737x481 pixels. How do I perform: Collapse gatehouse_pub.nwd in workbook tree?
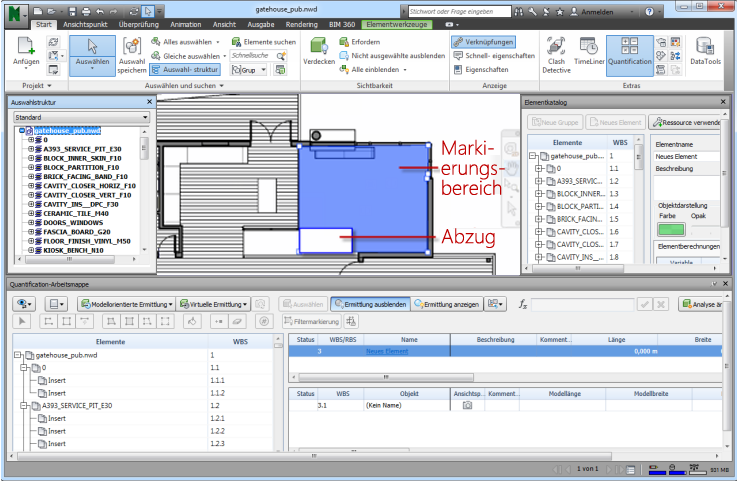(18, 355)
